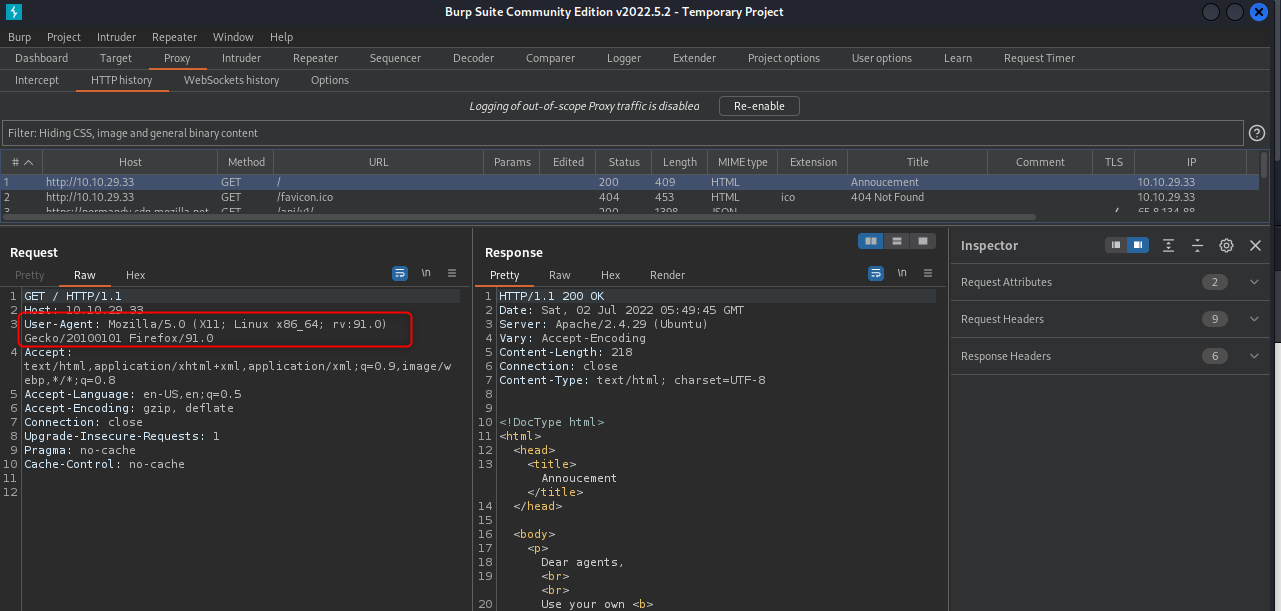Expand the Request Attributes section

tap(1254, 282)
